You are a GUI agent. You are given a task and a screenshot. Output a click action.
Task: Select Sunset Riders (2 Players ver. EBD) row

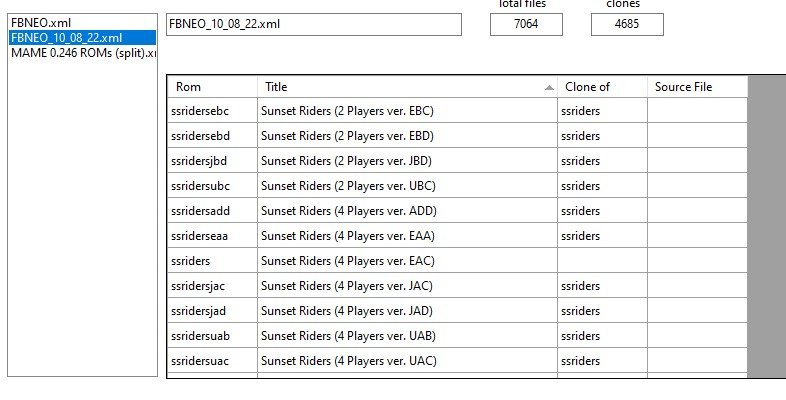pos(457,136)
